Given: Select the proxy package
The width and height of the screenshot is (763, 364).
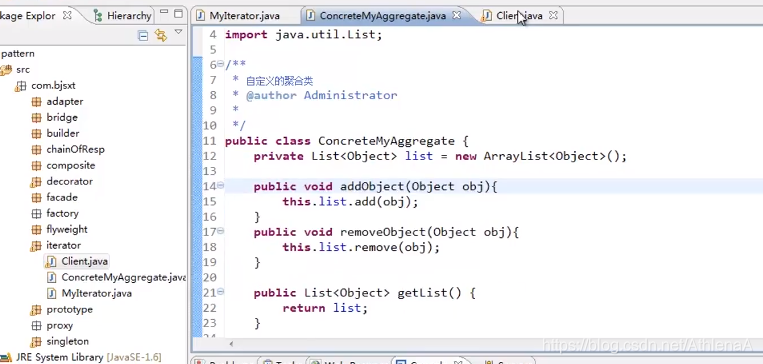Looking at the screenshot, I should coord(59,326).
